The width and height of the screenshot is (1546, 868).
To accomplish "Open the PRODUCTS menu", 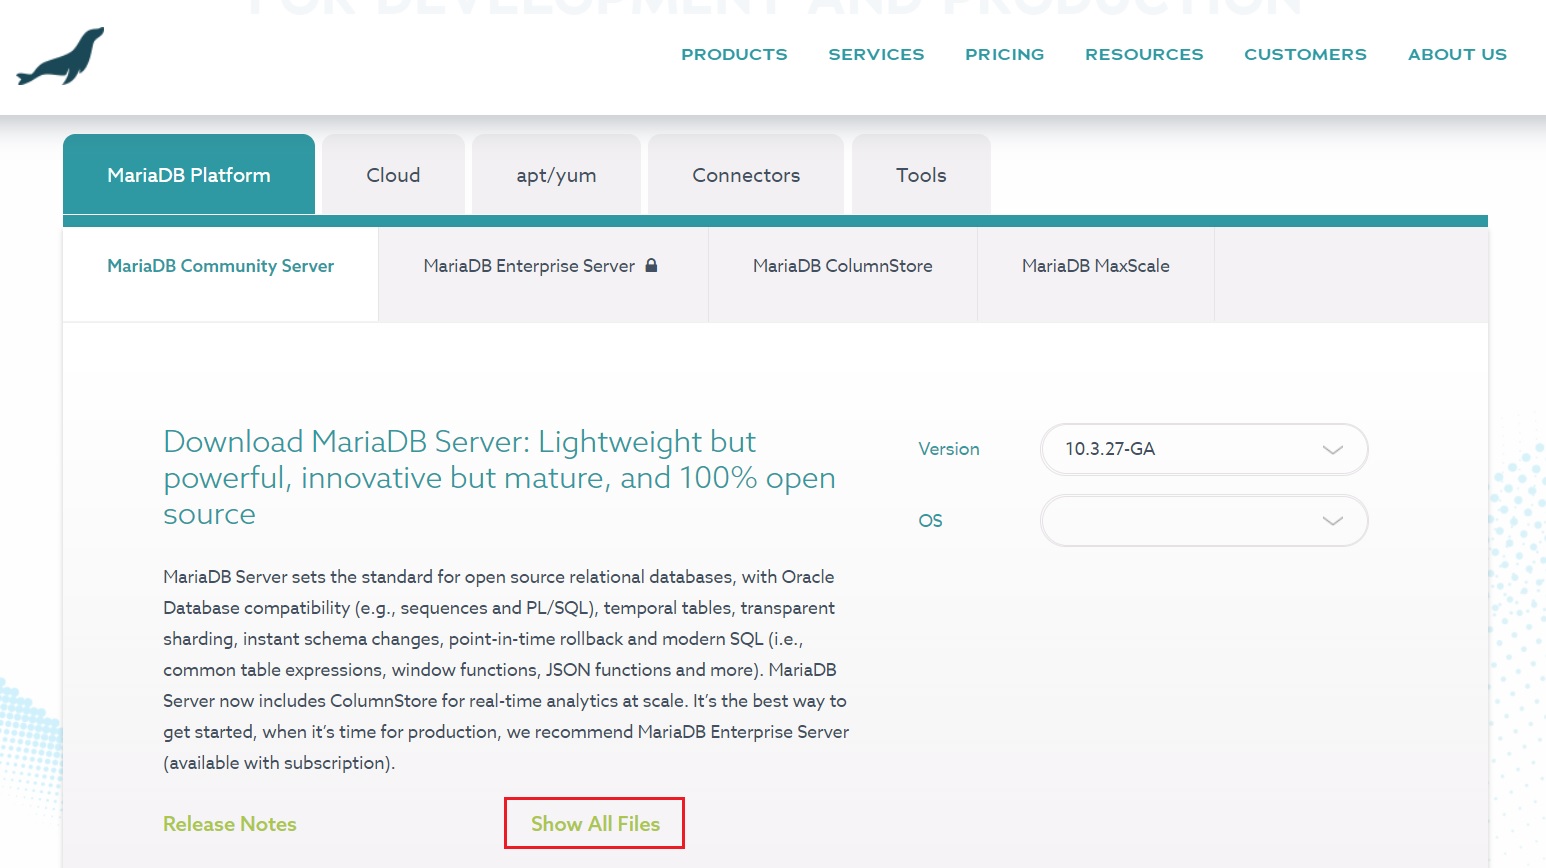I will [x=734, y=55].
